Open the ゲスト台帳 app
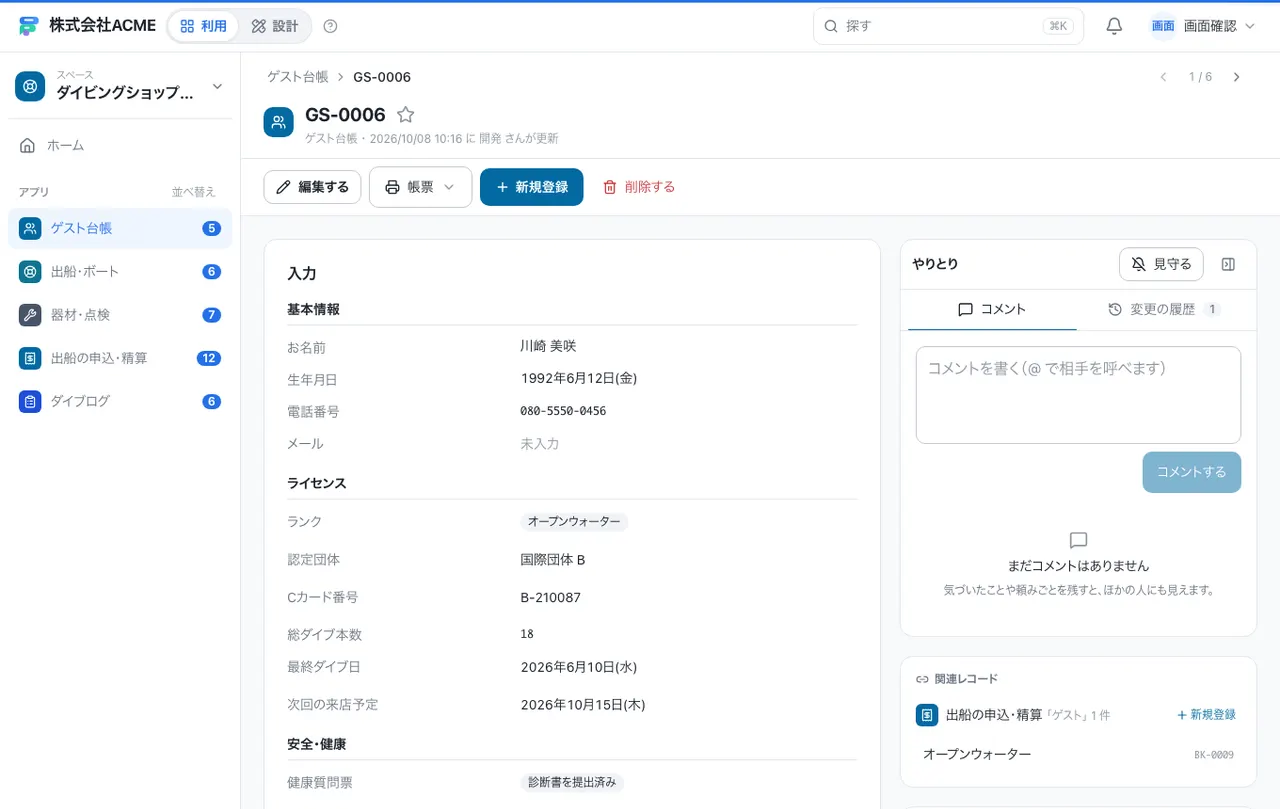This screenshot has height=809, width=1280. 120,228
